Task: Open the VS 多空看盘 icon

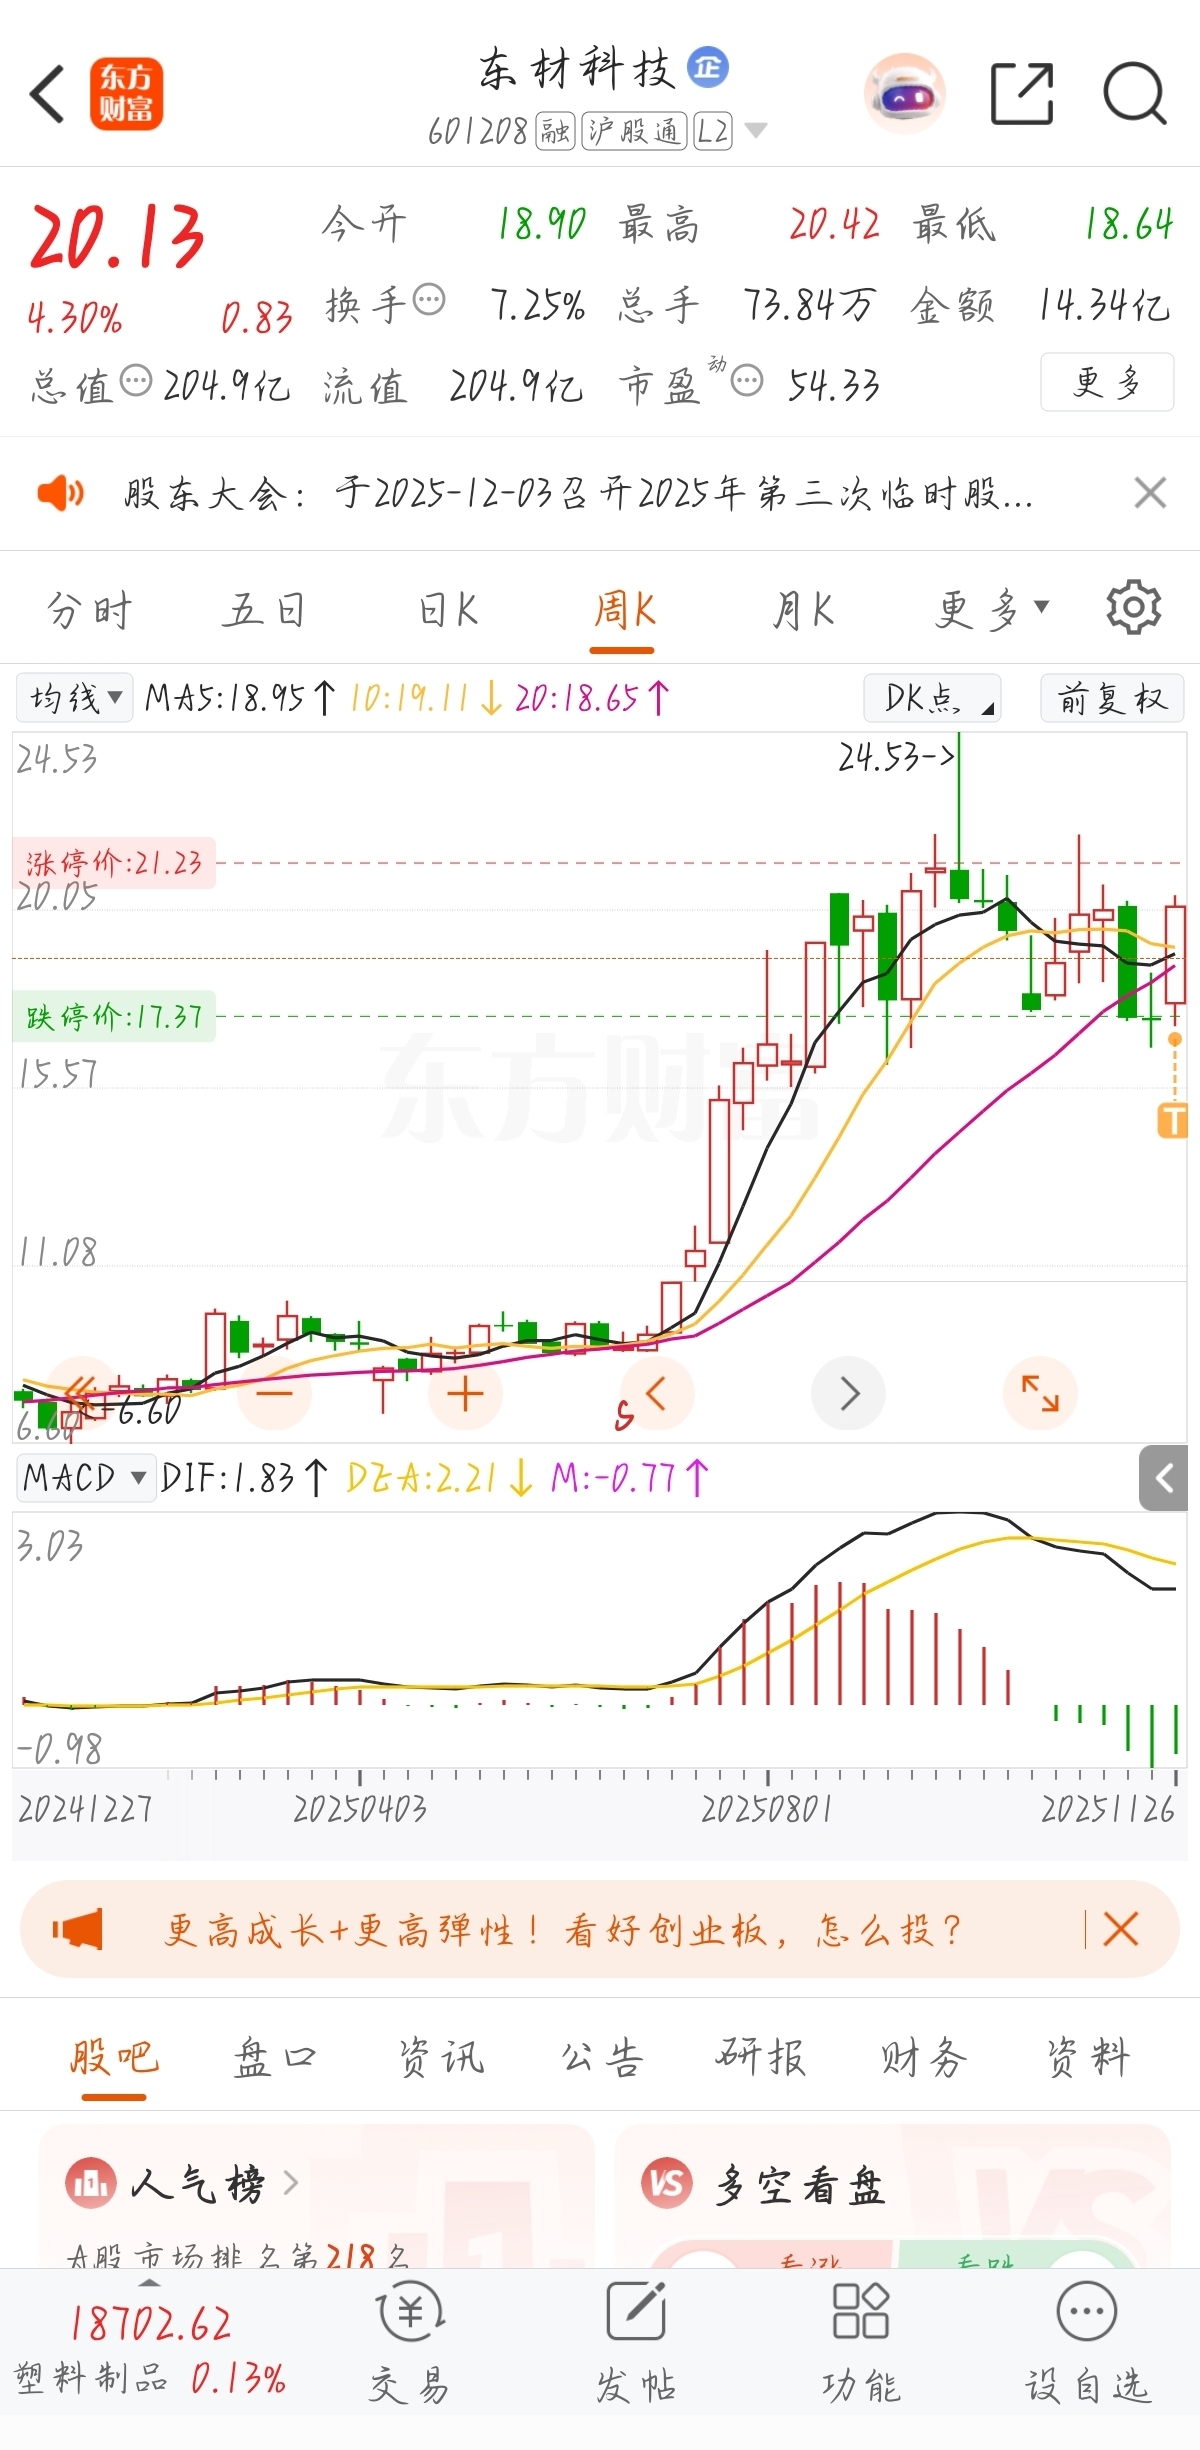Action: [x=667, y=2183]
